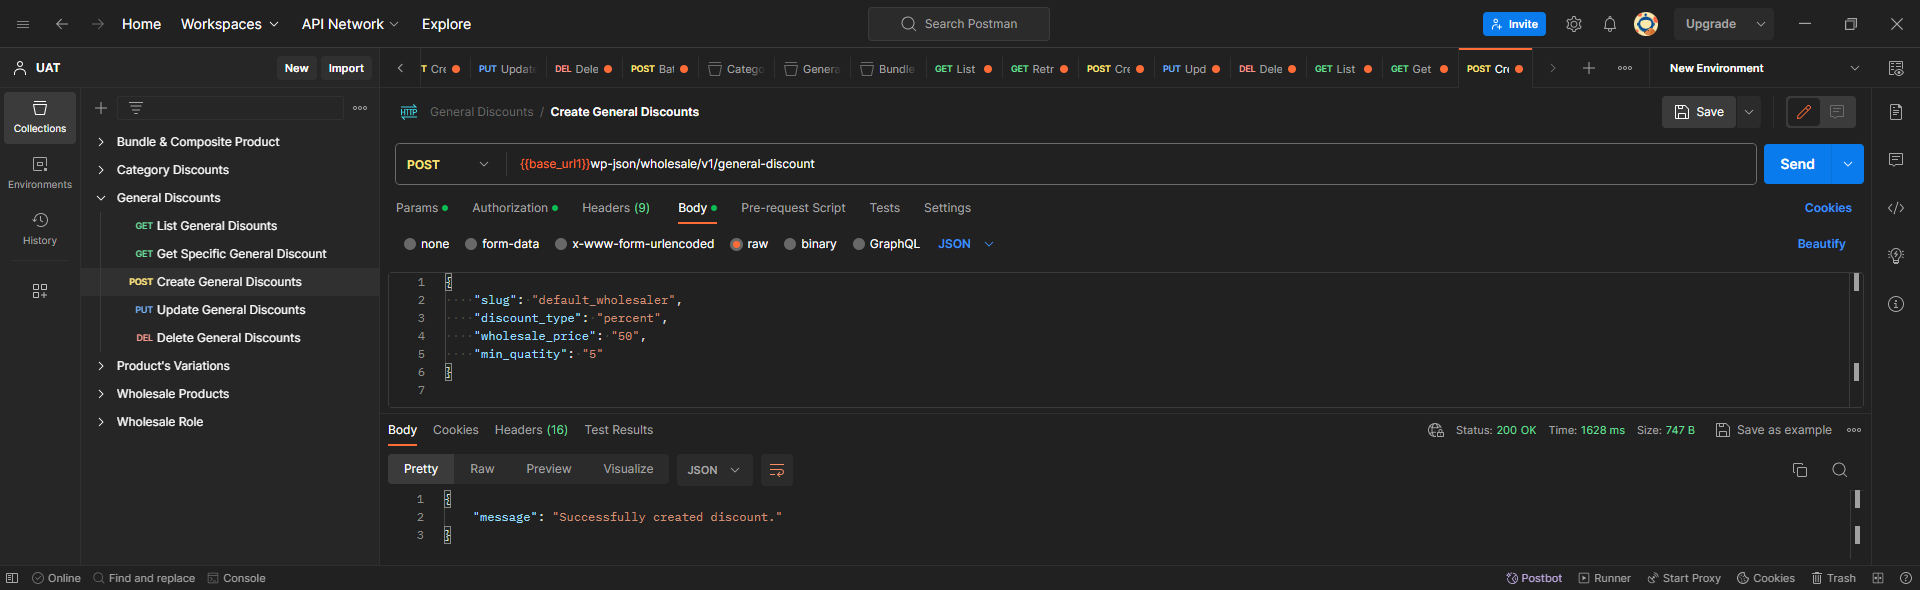Open notifications bell icon

pyautogui.click(x=1610, y=24)
